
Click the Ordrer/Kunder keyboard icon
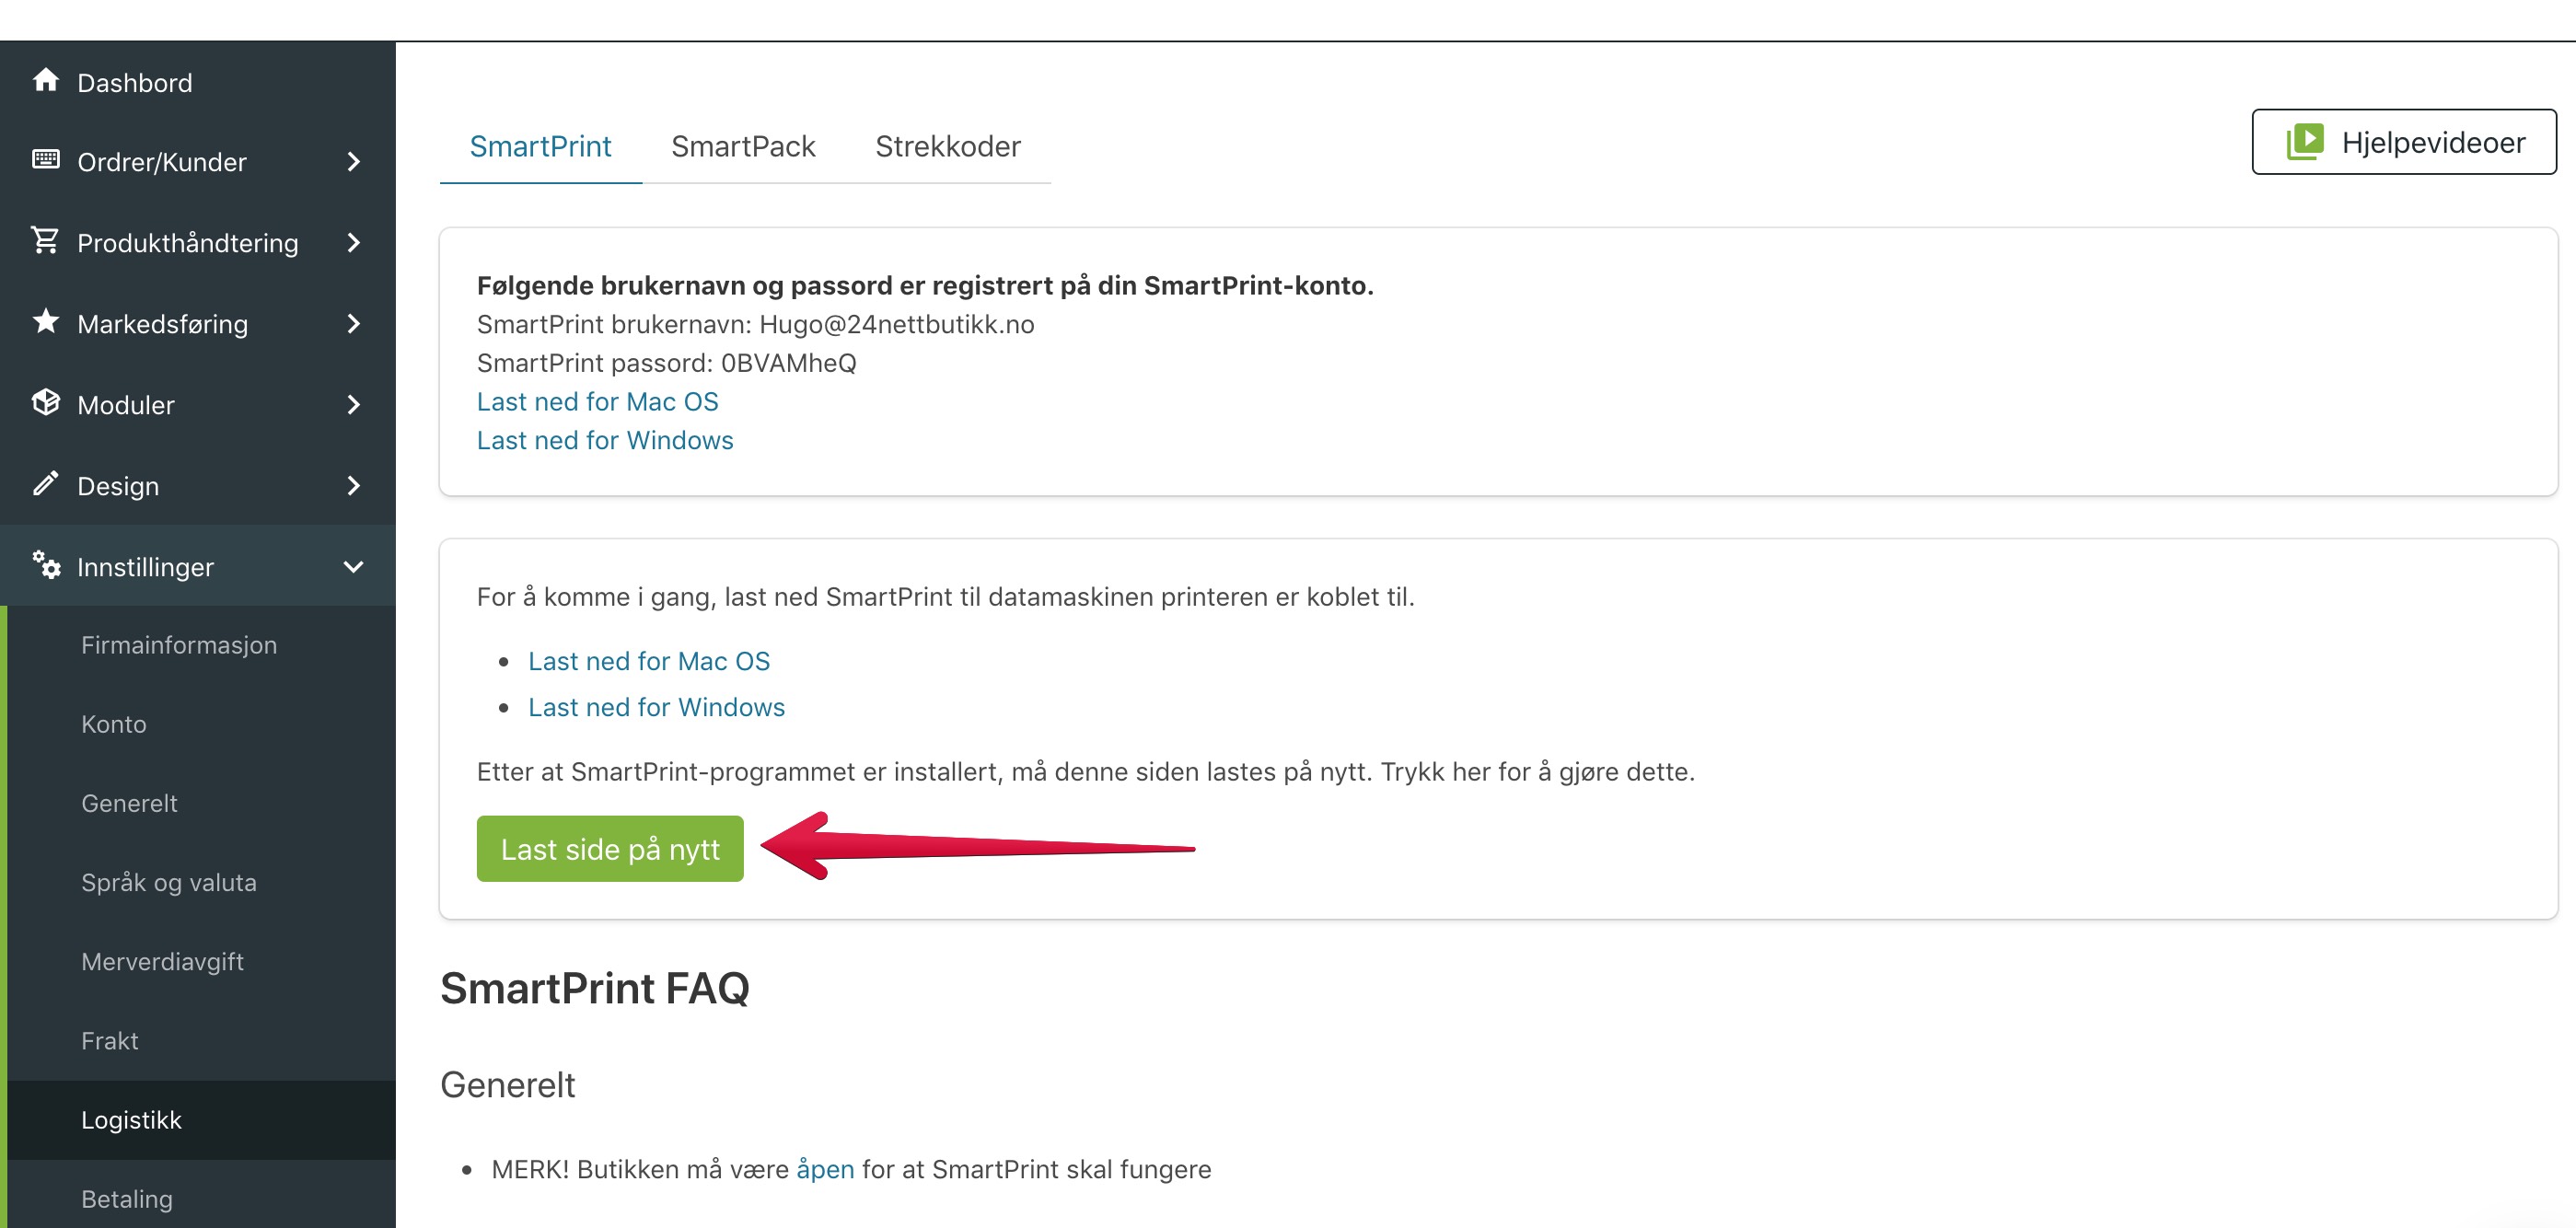pyautogui.click(x=45, y=159)
